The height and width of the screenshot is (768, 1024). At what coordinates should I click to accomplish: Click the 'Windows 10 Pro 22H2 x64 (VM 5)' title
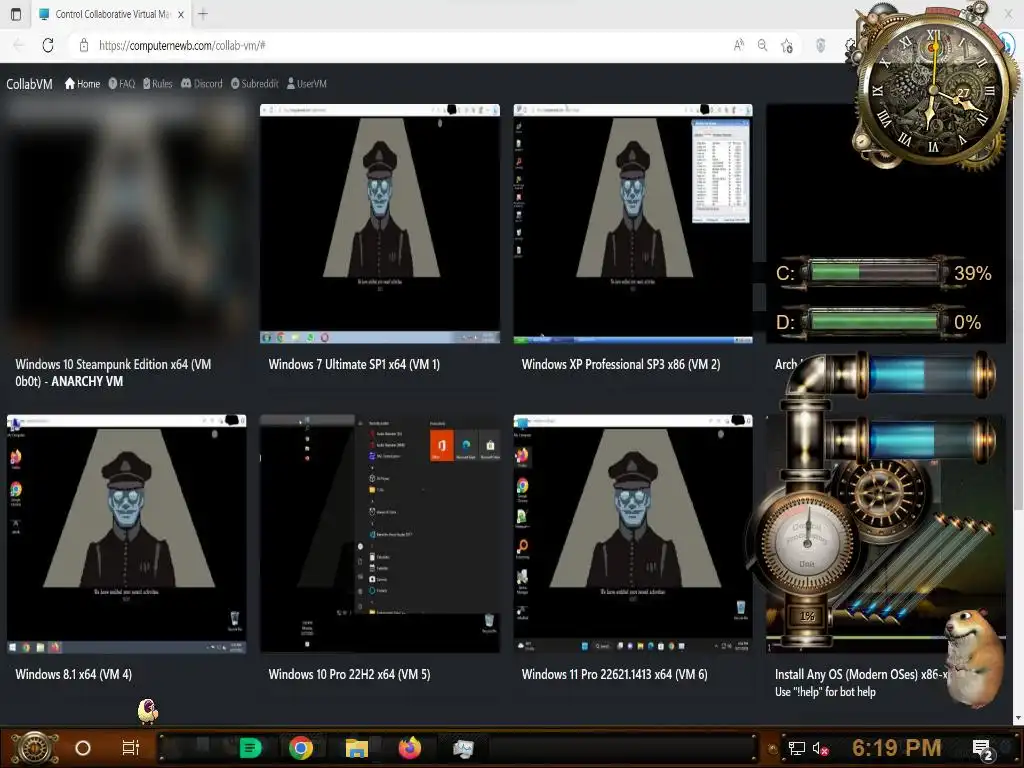349,674
